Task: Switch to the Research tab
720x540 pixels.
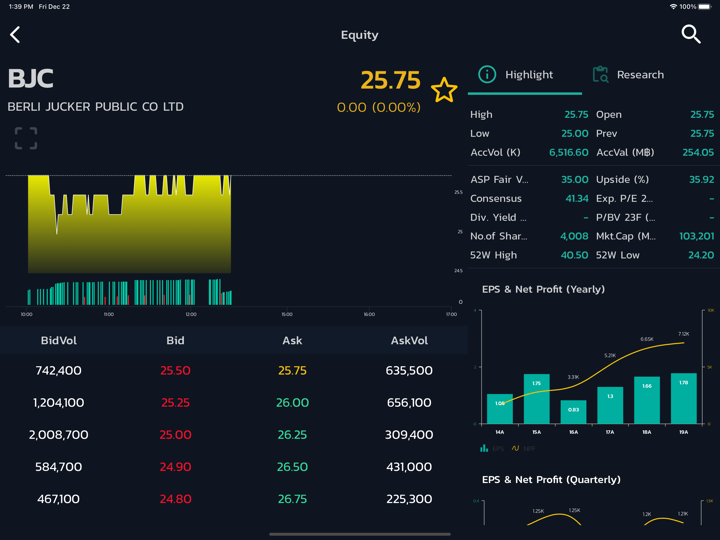Action: coord(640,74)
